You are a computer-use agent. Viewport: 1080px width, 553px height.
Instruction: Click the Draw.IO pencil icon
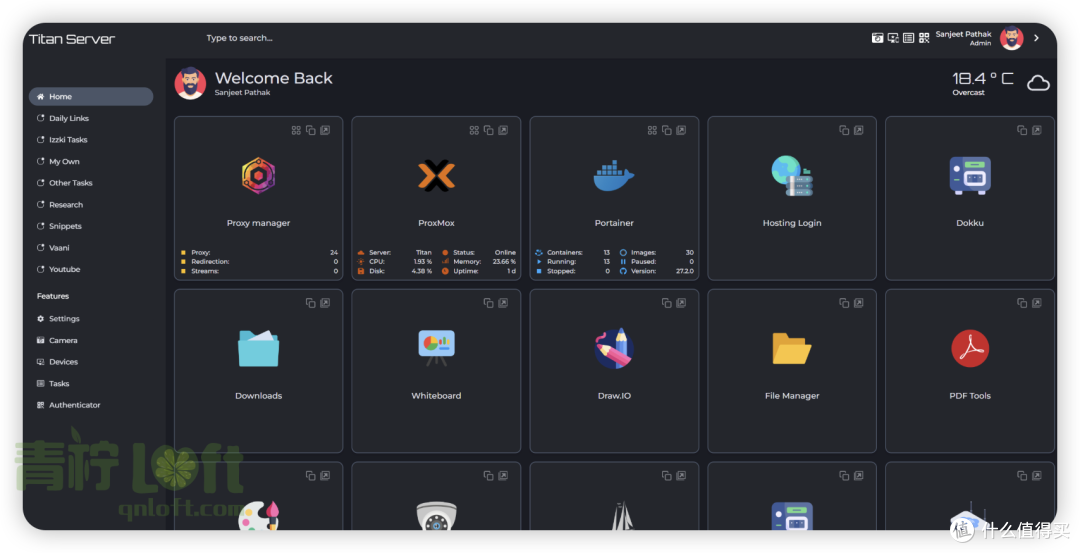tap(614, 348)
